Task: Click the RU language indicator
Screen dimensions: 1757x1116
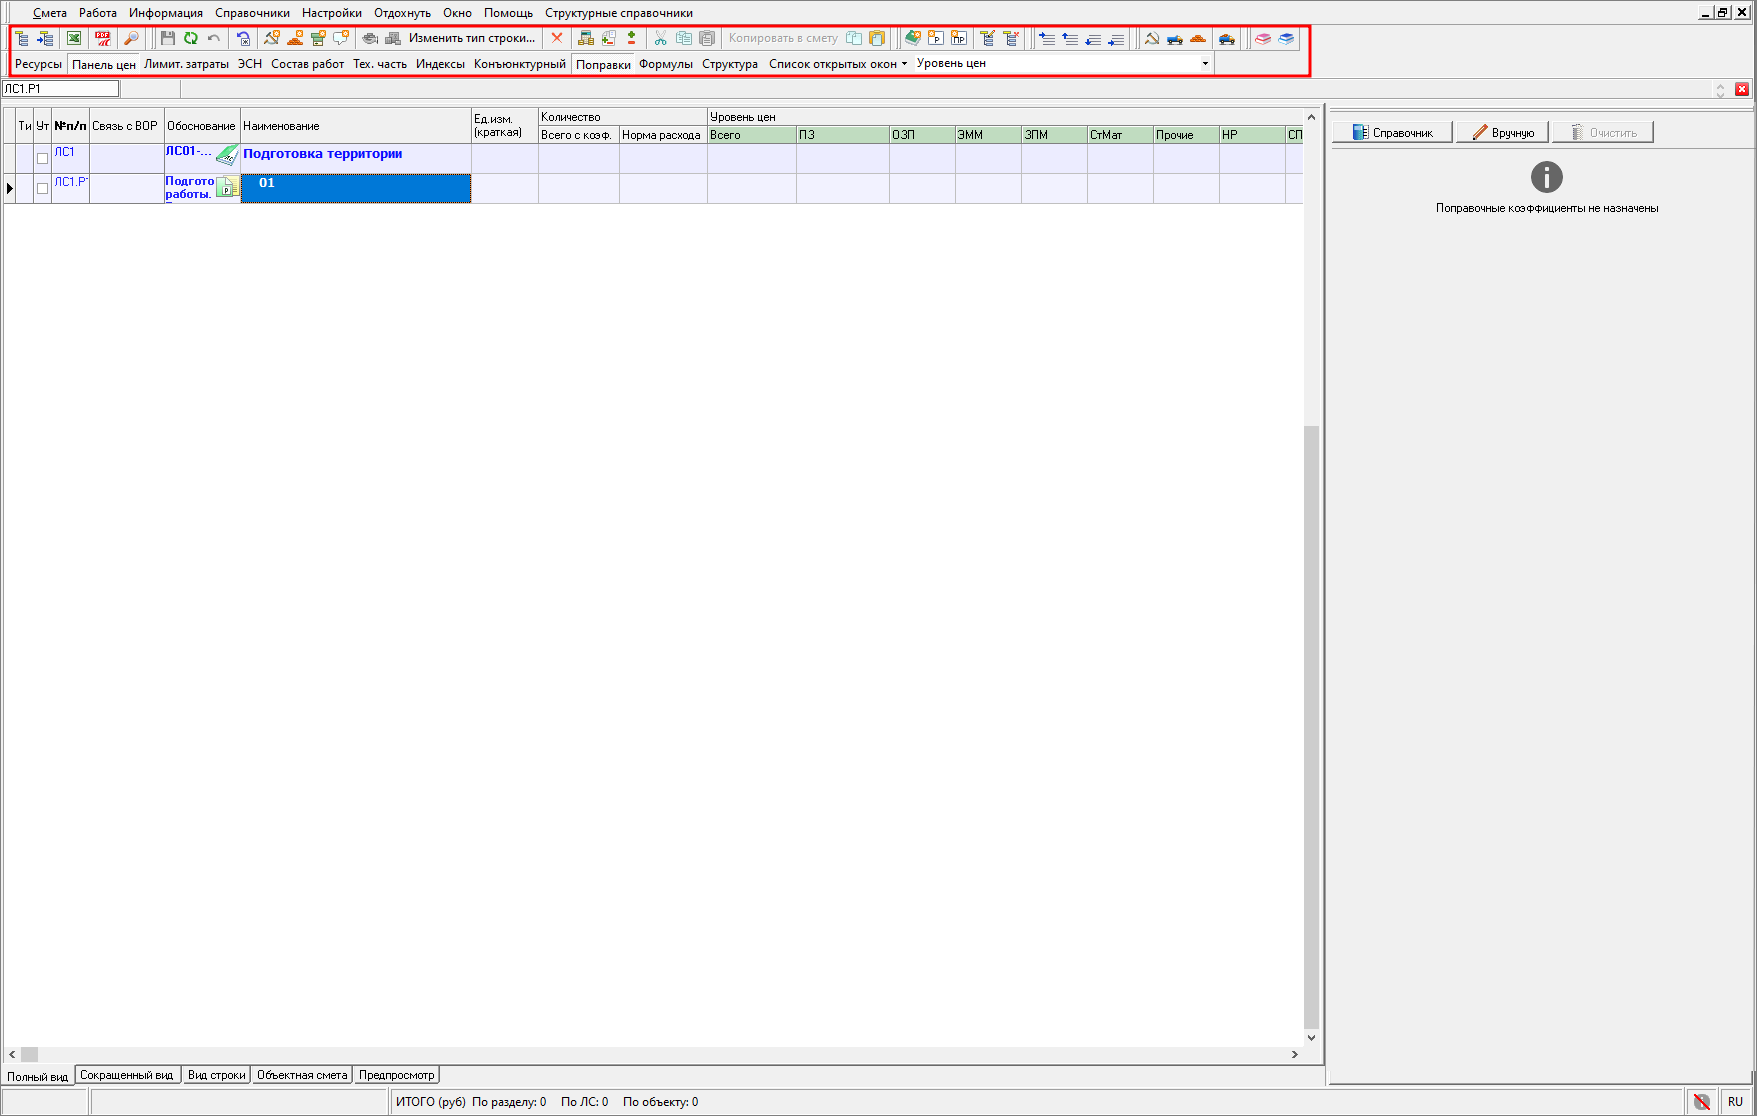Action: [1735, 1102]
